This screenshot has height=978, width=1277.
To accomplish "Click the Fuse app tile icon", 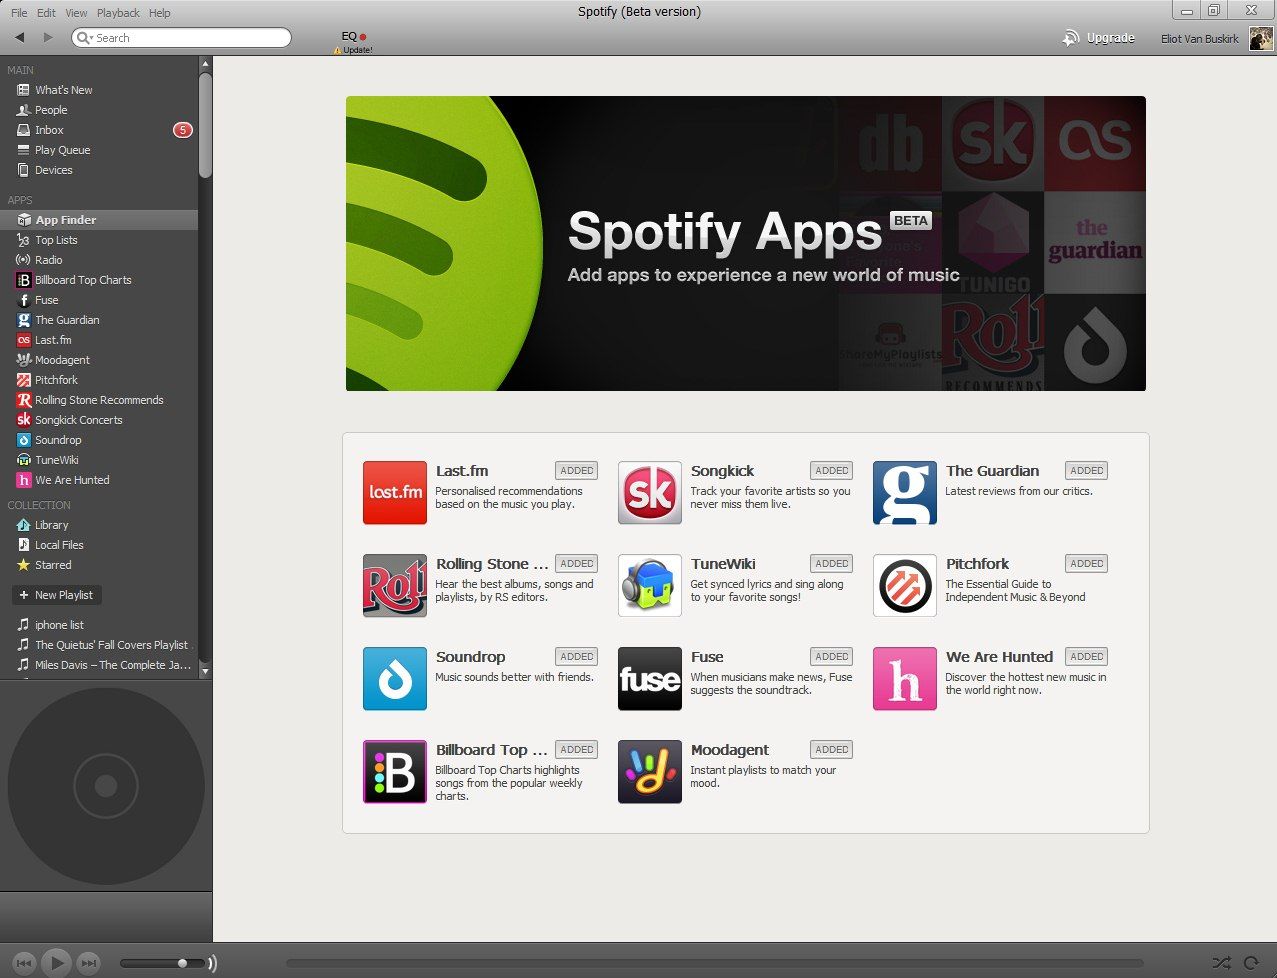I will [650, 679].
